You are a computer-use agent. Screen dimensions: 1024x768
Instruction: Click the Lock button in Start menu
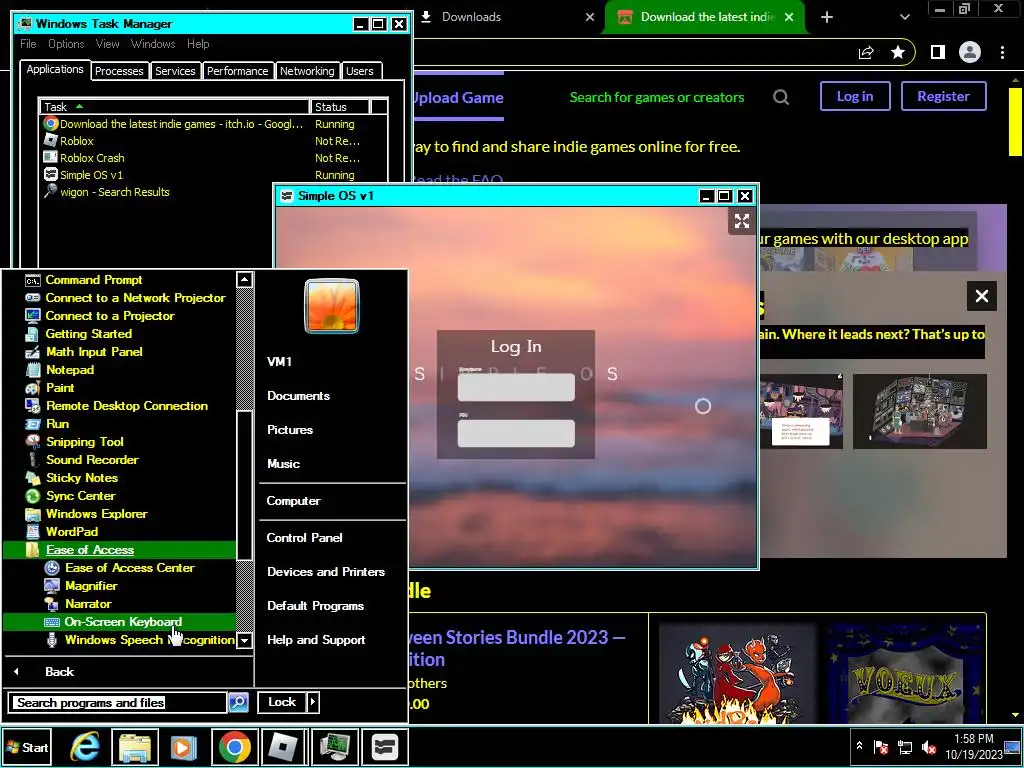282,702
